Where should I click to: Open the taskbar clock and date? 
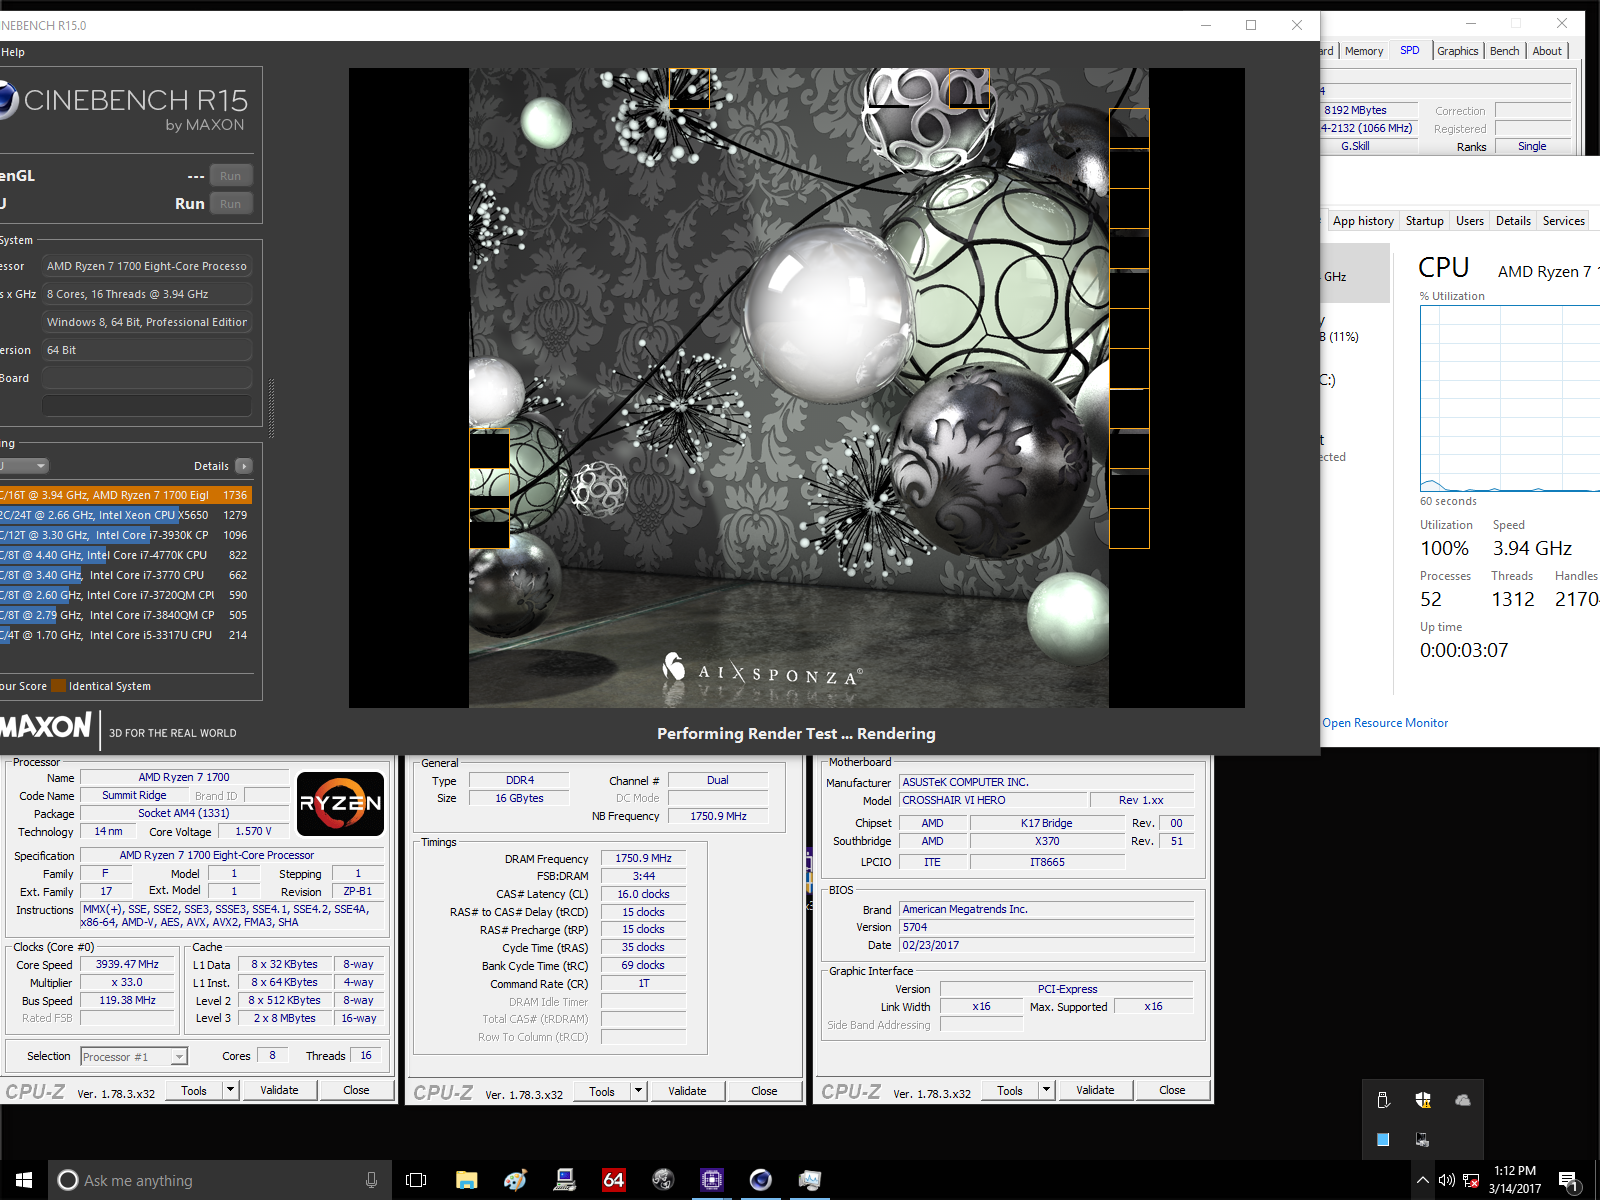pos(1515,1180)
